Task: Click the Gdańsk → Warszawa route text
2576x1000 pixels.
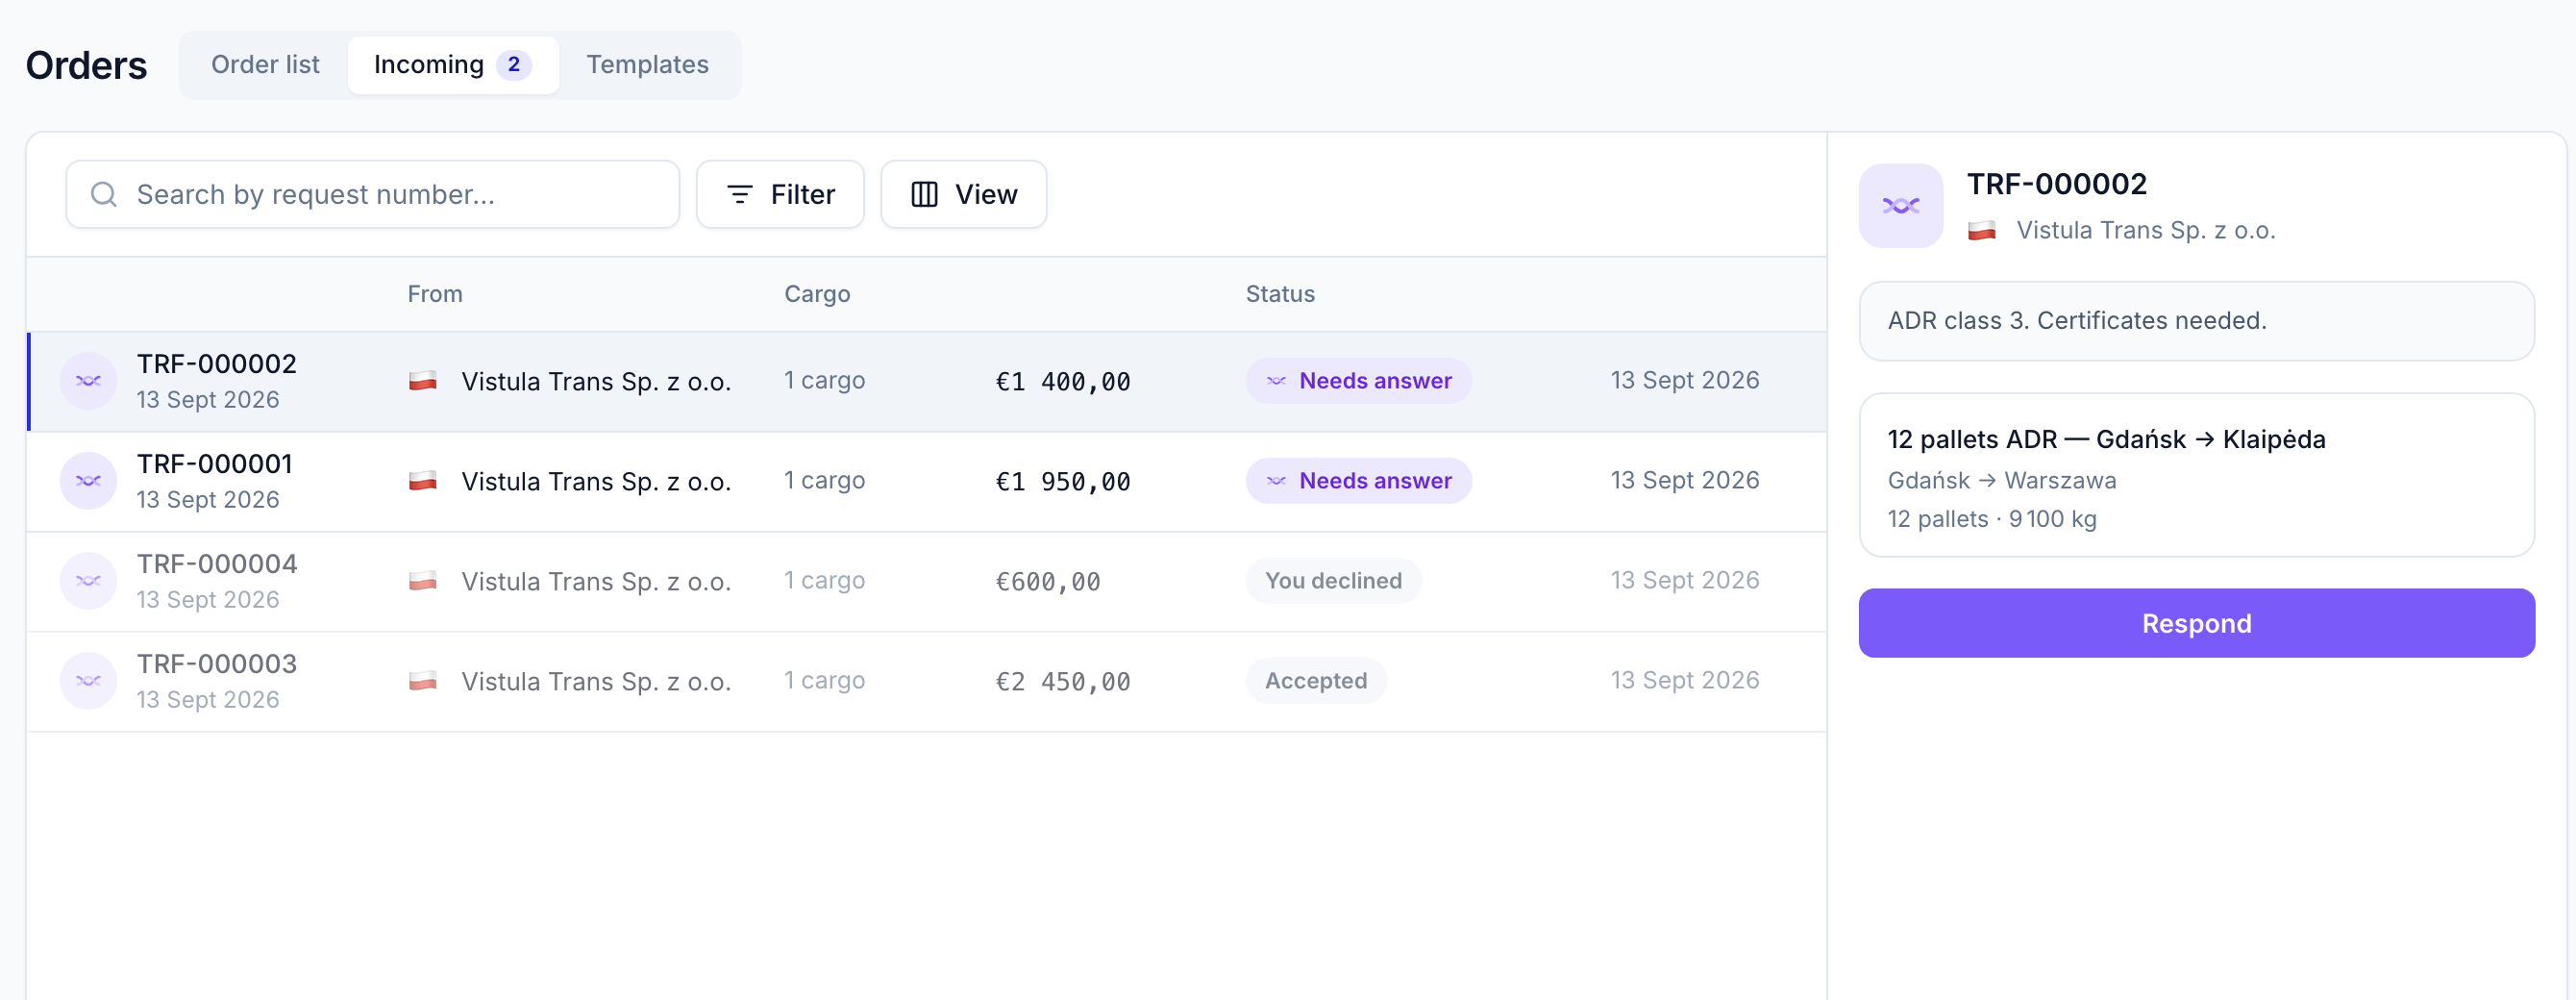Action: point(2002,481)
